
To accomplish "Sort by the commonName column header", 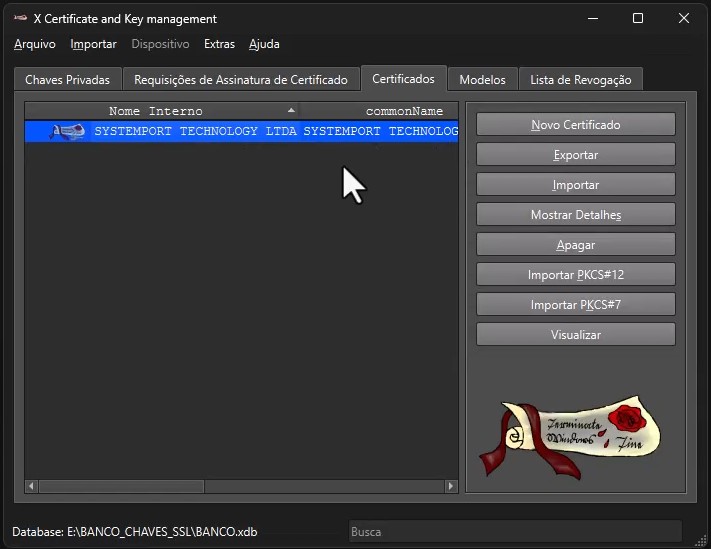I will point(404,111).
